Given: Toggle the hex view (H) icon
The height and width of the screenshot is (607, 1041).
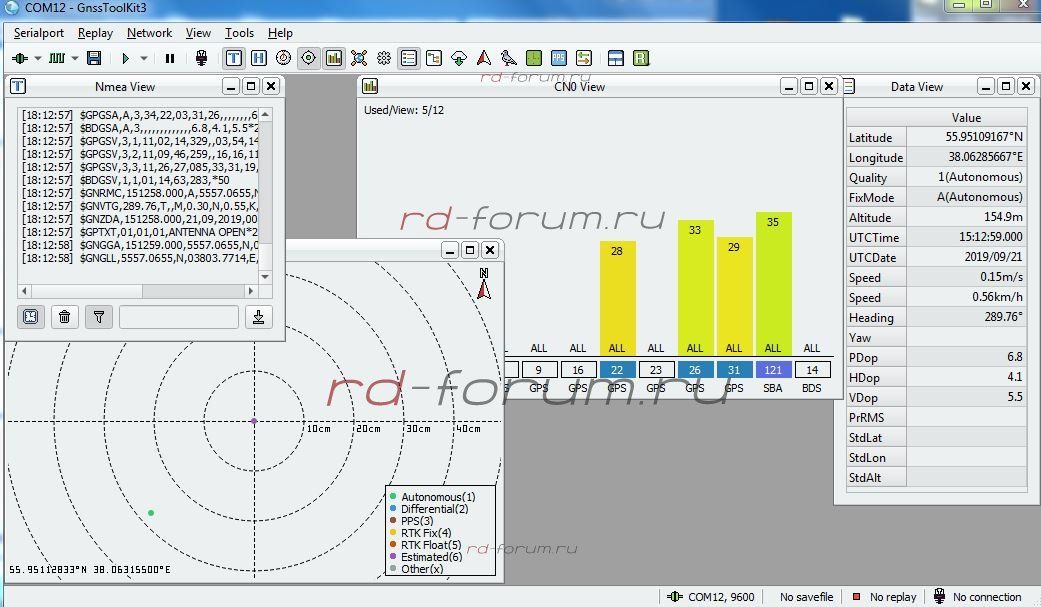Looking at the screenshot, I should [x=259, y=58].
